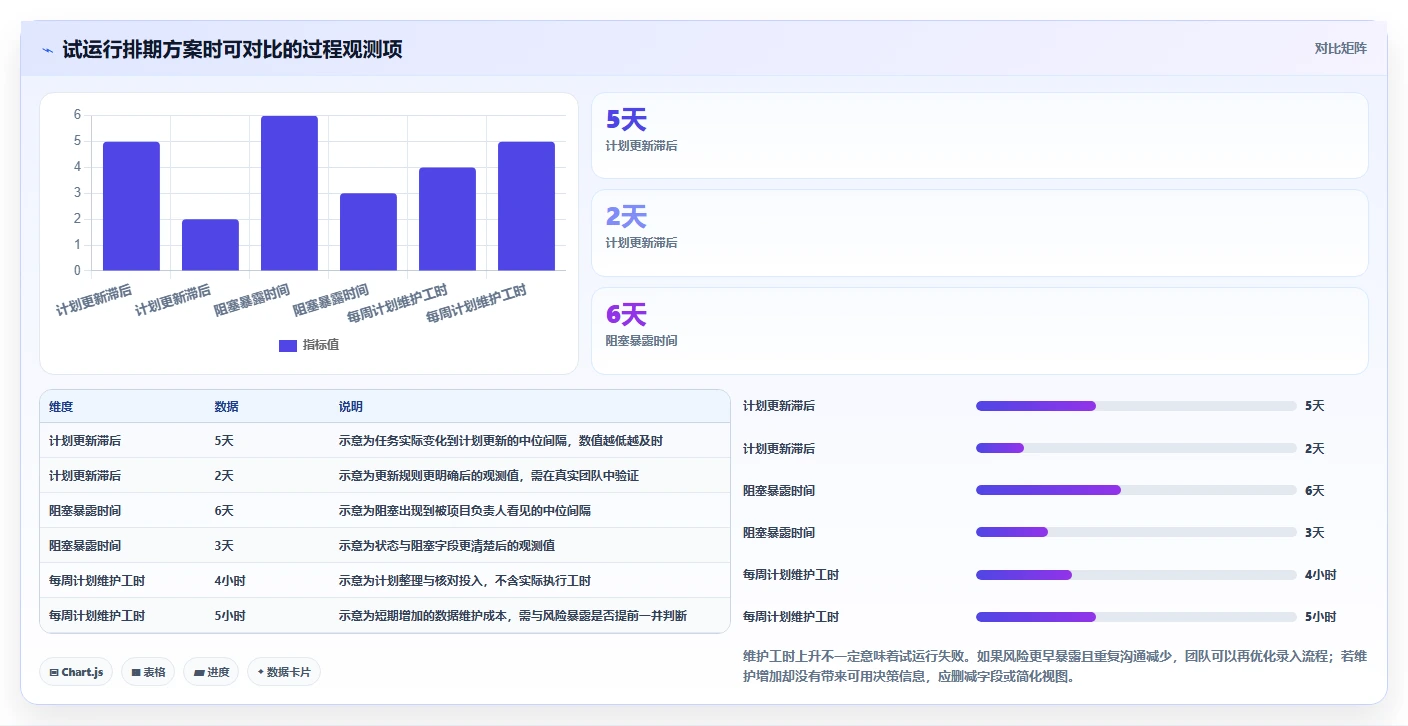Image resolution: width=1408 pixels, height=726 pixels.
Task: Toggle the 指标值 legend entry in the chart
Action: 309,345
